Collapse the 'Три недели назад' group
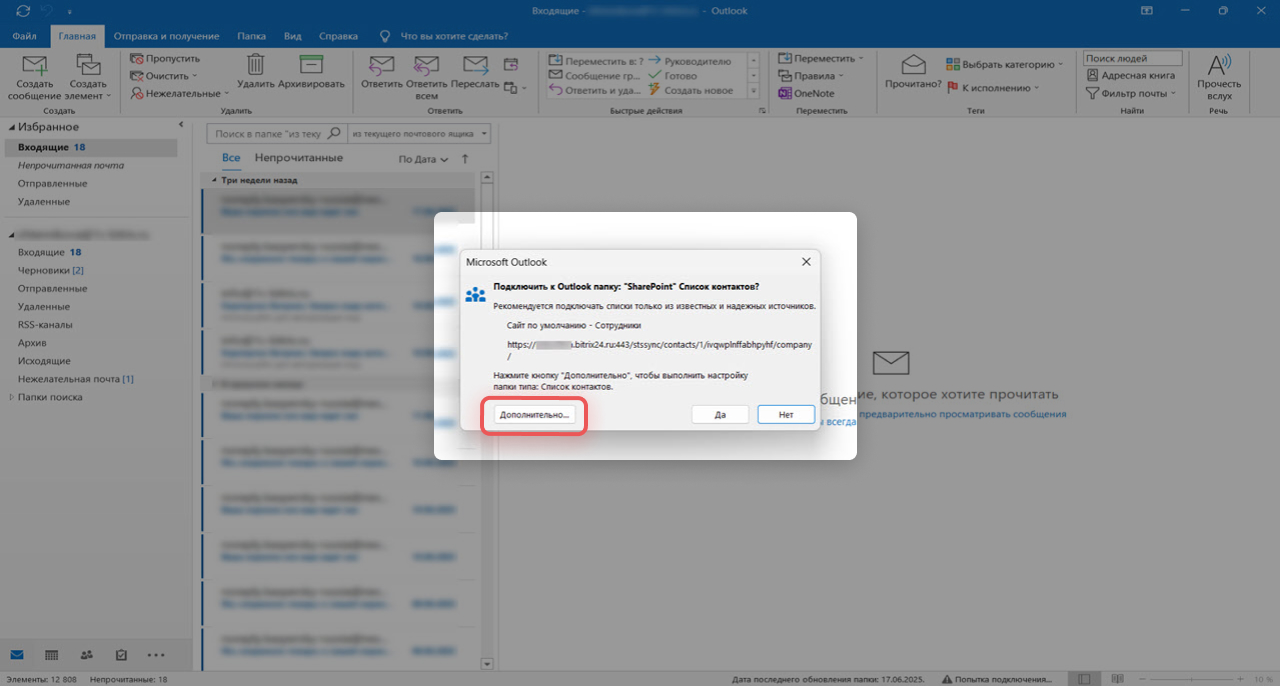Viewport: 1280px width, 686px height. coord(214,181)
